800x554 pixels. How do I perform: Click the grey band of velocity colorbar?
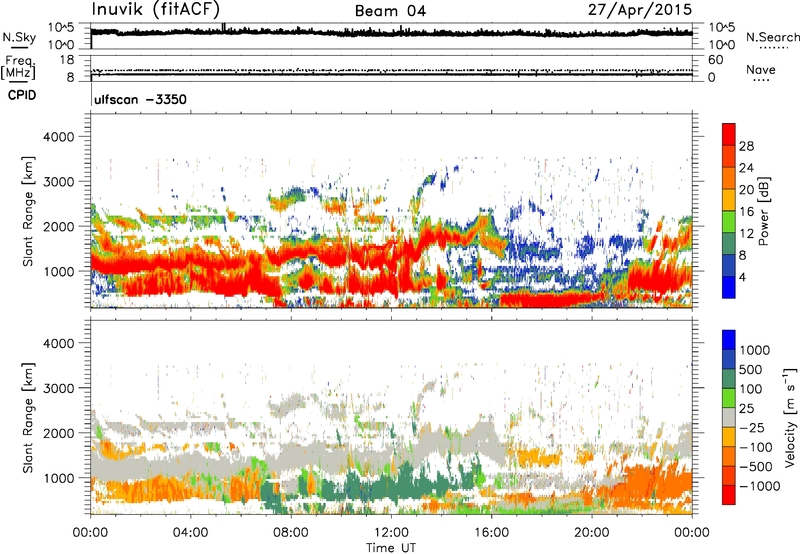(x=729, y=418)
